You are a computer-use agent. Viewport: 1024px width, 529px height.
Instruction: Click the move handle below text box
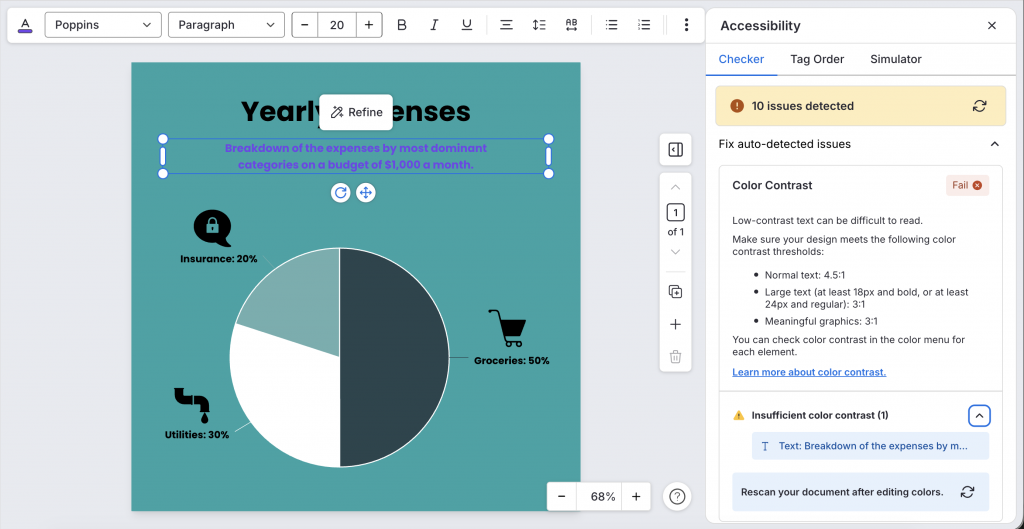[366, 193]
